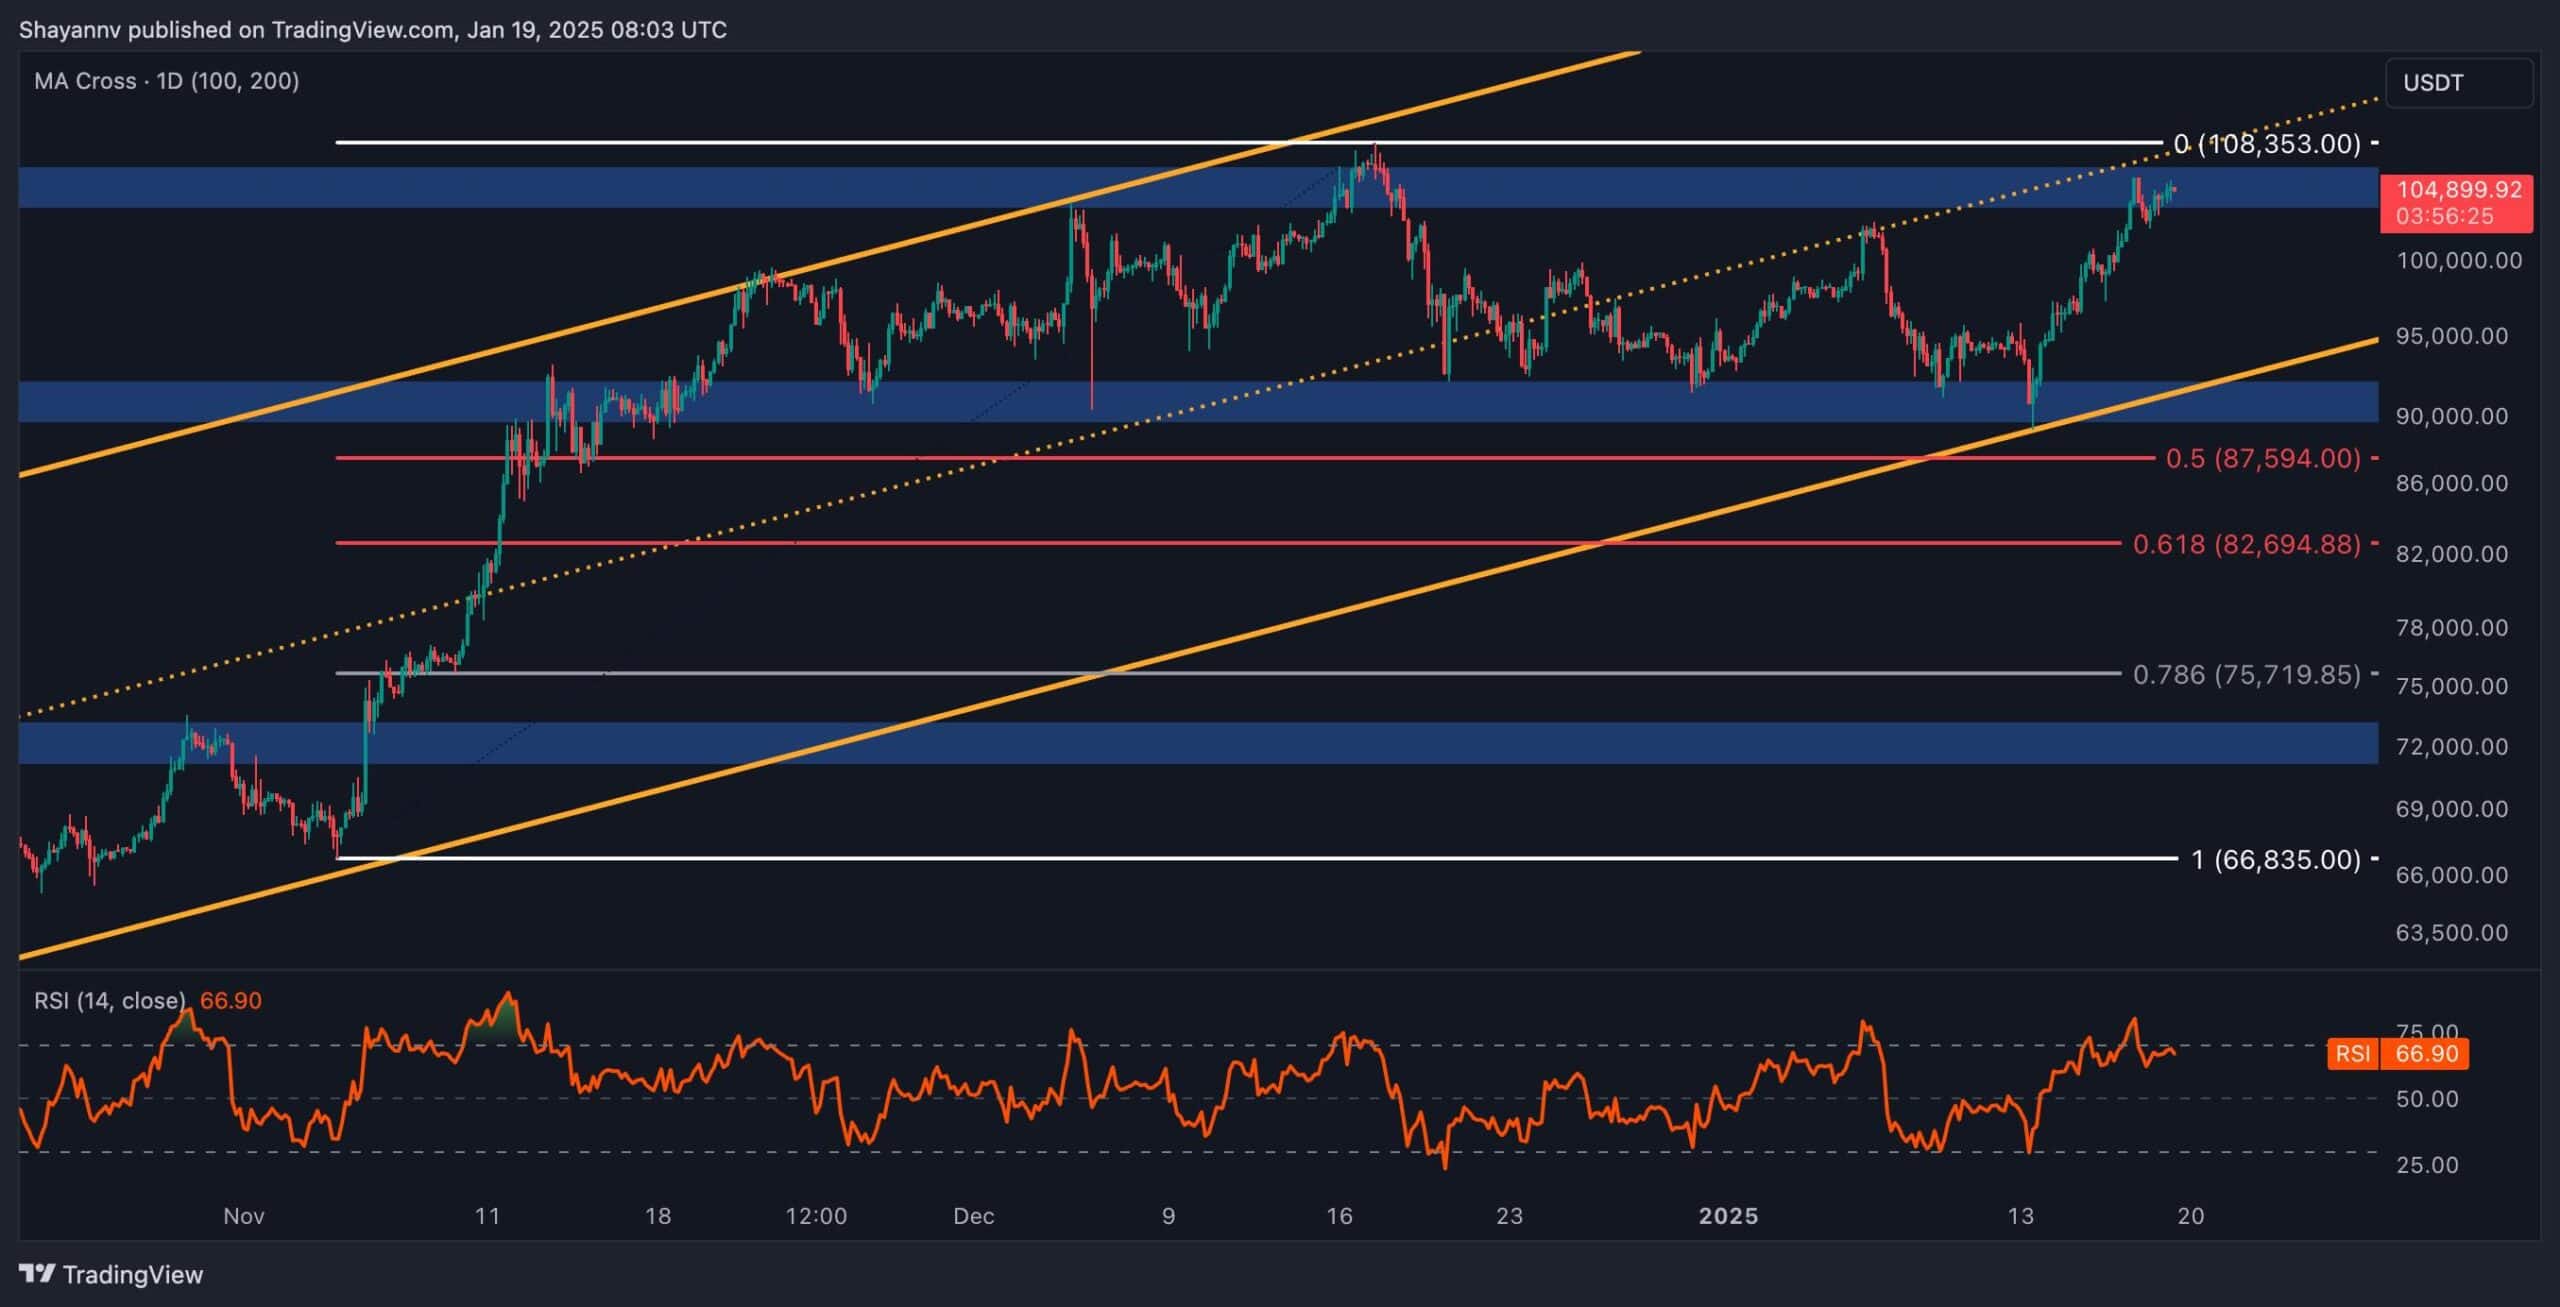2560x1307 pixels.
Task: Click the red RSI value 66.90 in legend
Action: point(231,1001)
